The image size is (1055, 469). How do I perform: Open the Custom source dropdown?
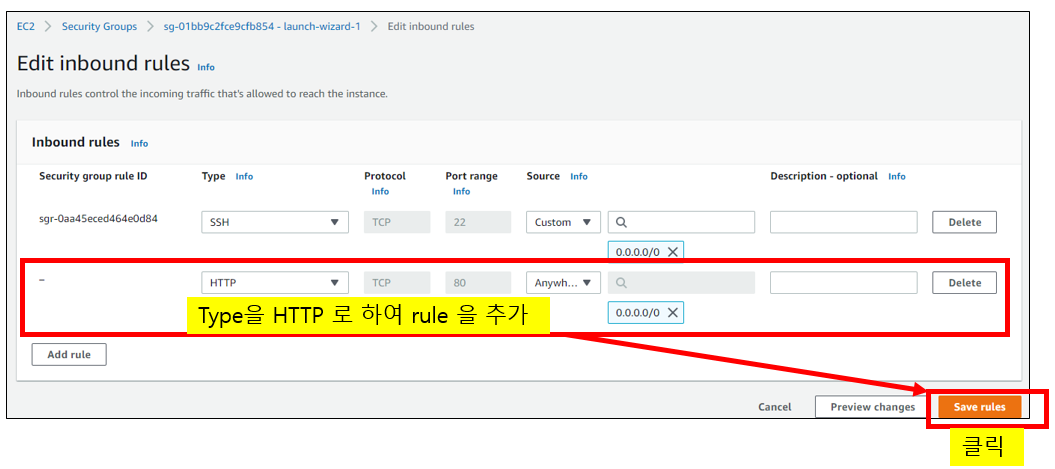coord(563,222)
